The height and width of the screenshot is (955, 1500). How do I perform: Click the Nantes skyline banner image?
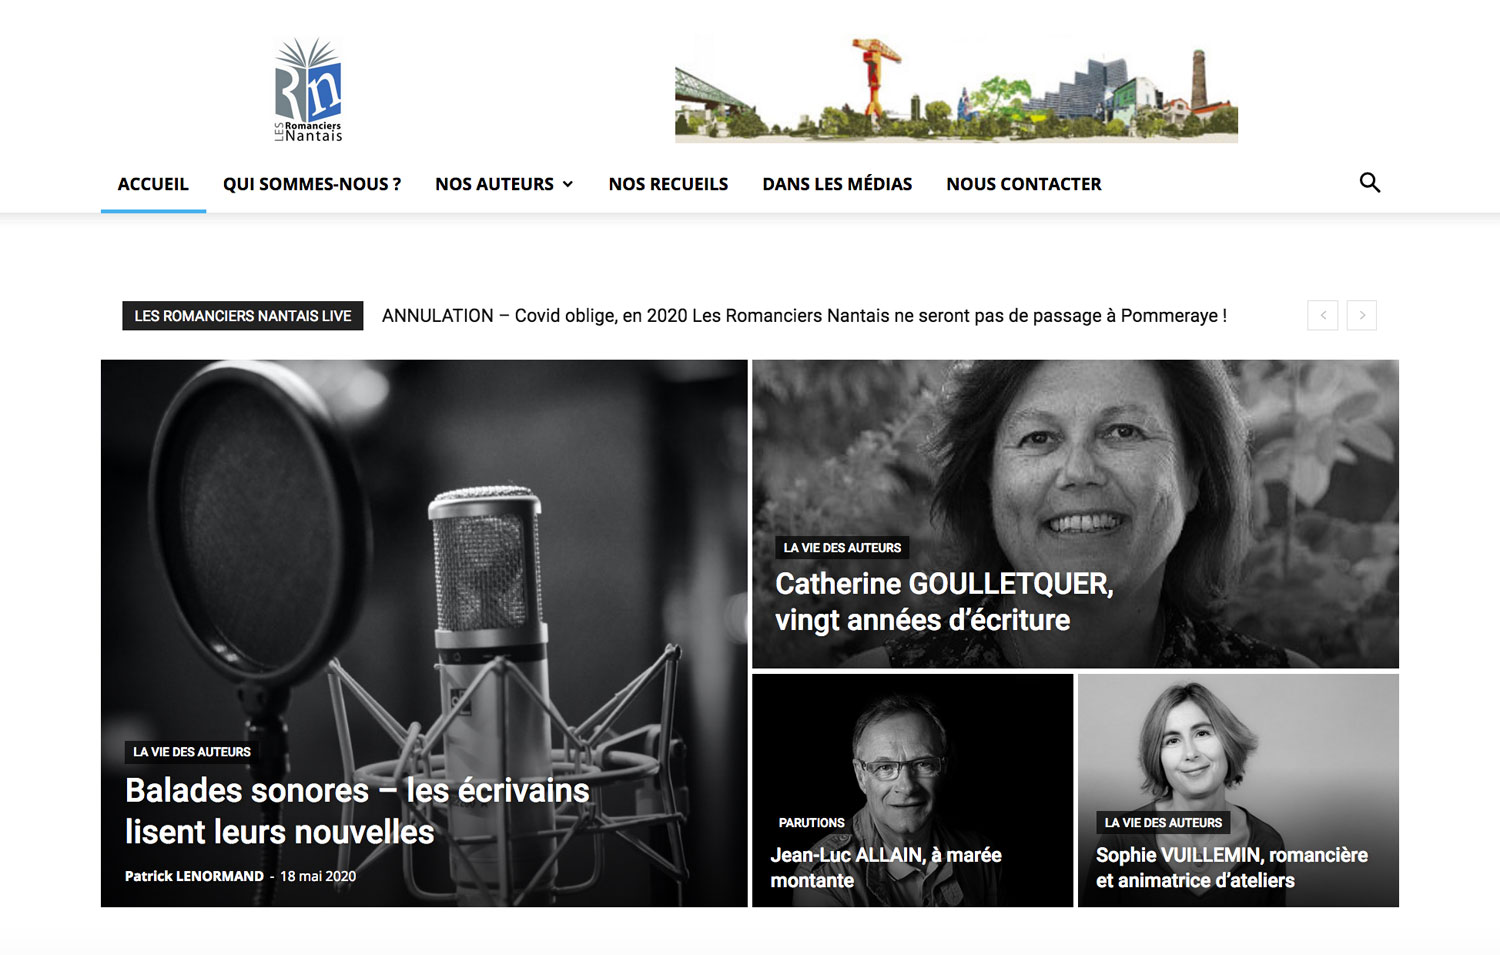pyautogui.click(x=956, y=90)
